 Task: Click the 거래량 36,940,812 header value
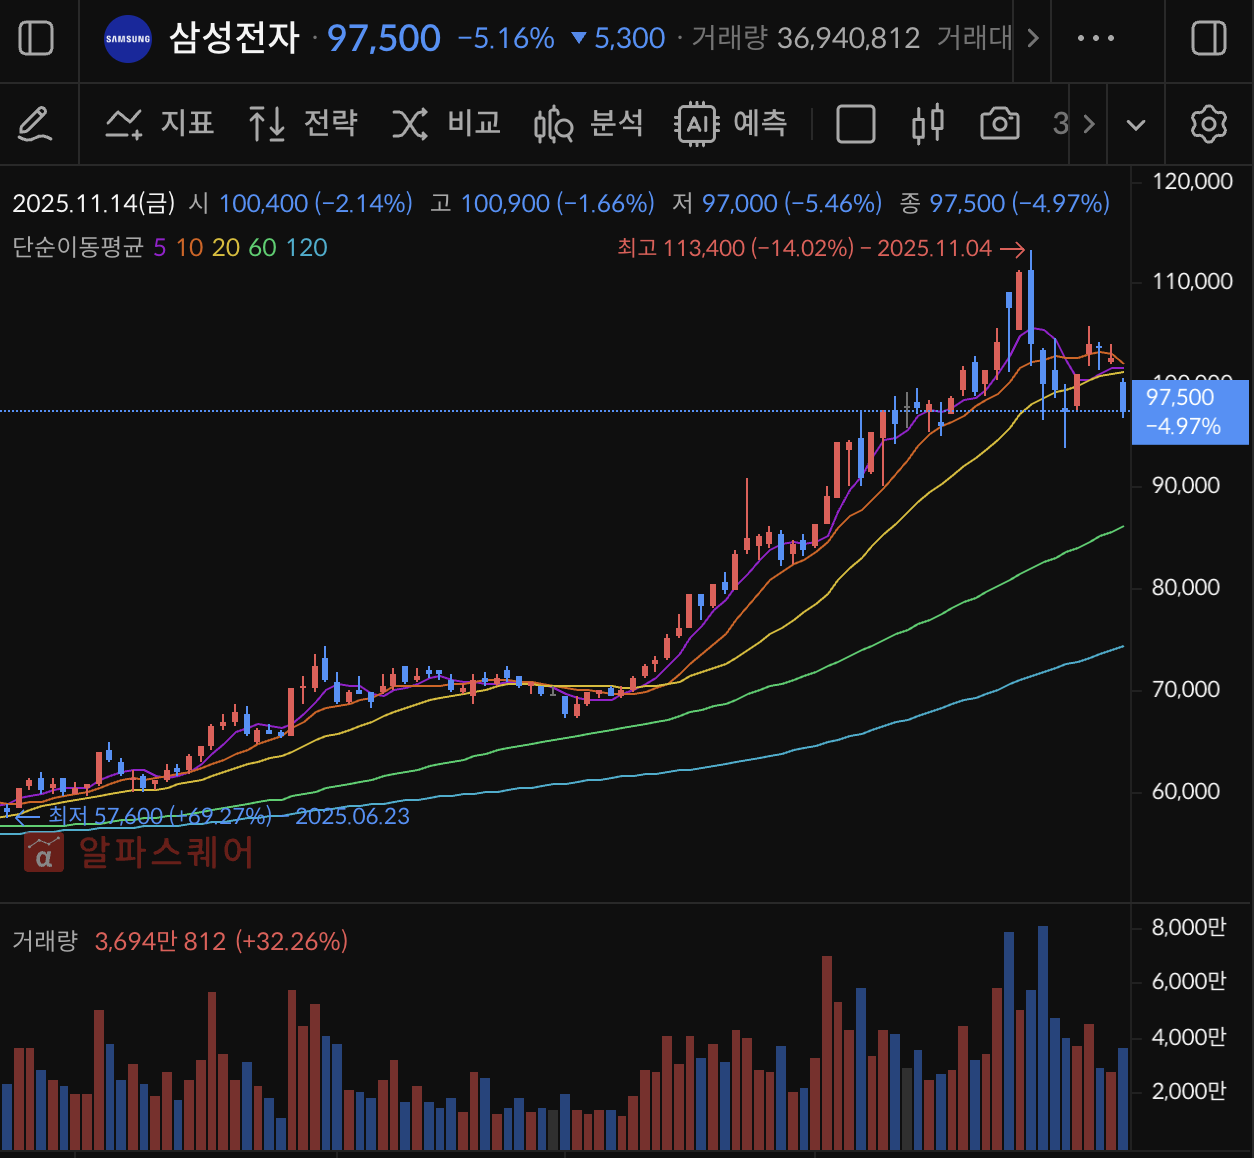point(806,38)
